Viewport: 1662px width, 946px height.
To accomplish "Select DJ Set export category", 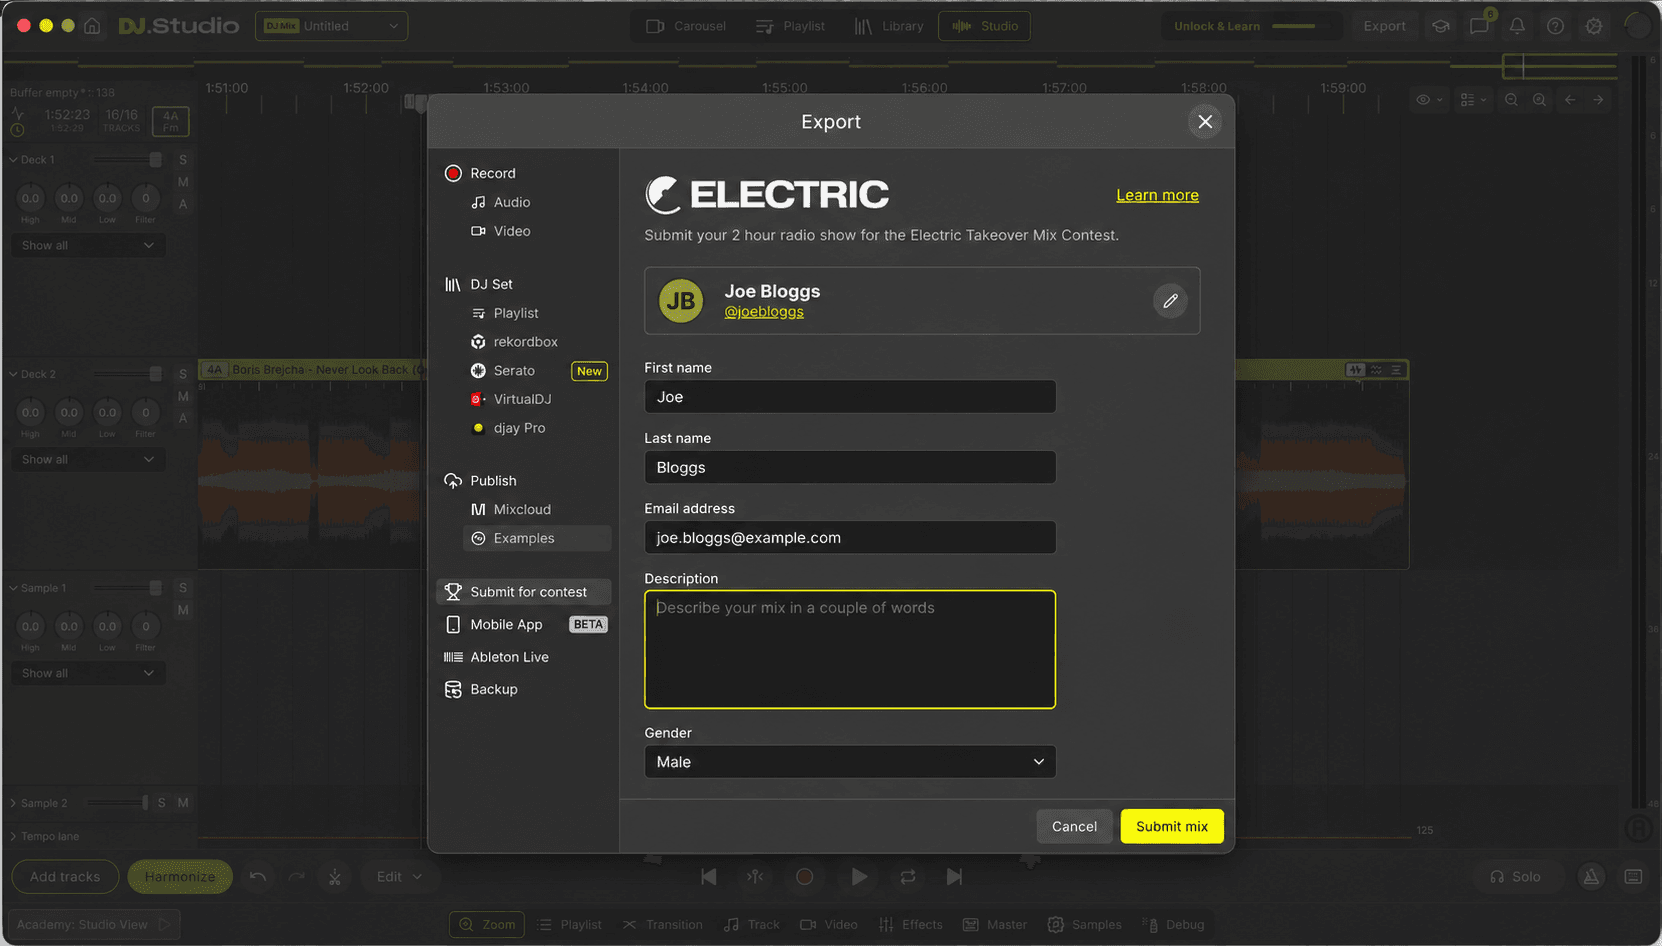I will (478, 284).
